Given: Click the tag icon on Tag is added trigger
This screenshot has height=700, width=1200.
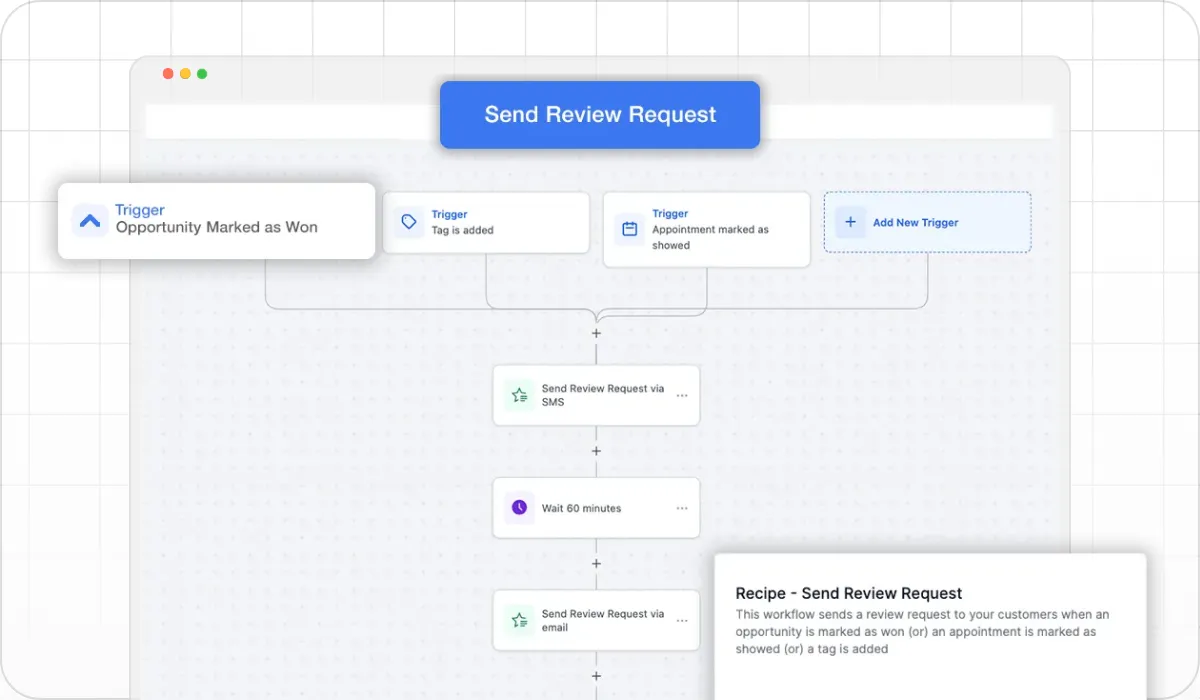Looking at the screenshot, I should click(x=409, y=222).
